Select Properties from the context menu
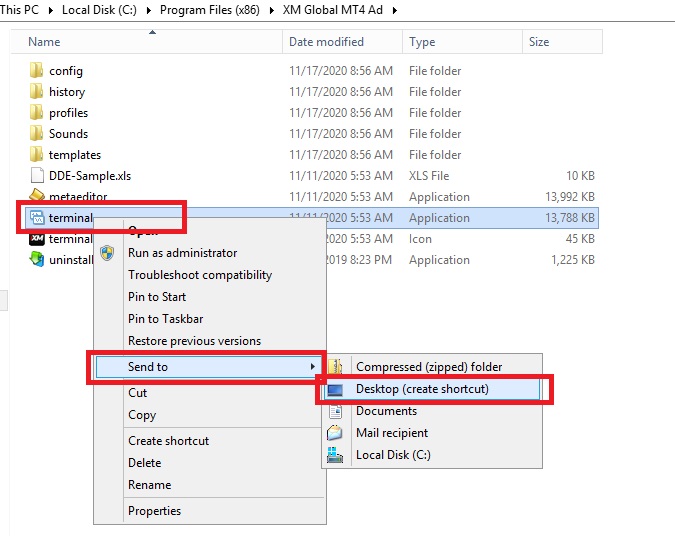The width and height of the screenshot is (675, 536). pyautogui.click(x=154, y=511)
